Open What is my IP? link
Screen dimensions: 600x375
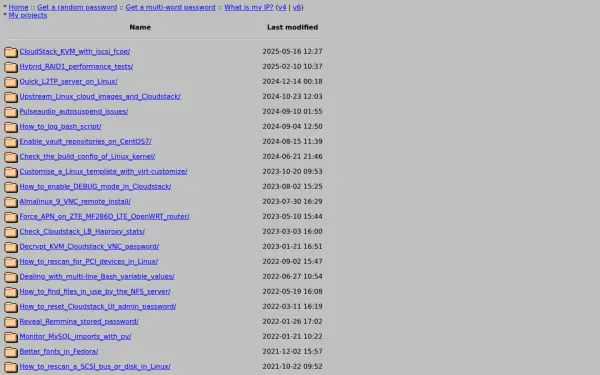(249, 7)
